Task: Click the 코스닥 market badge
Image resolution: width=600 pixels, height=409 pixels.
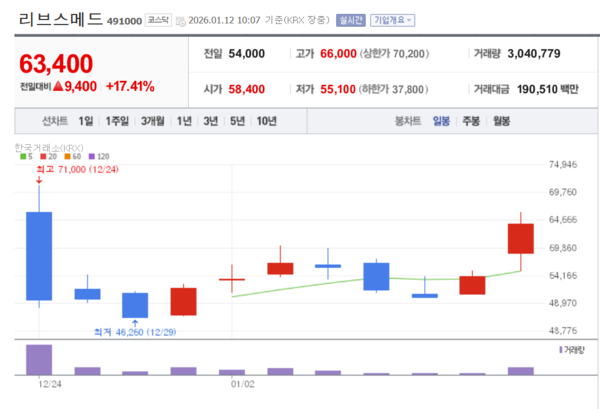Action: [159, 20]
